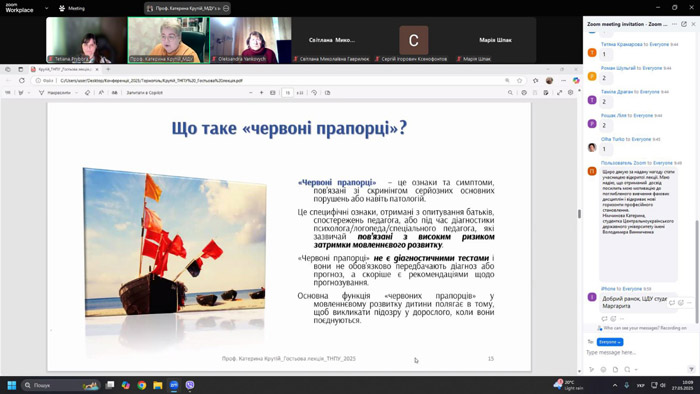The width and height of the screenshot is (700, 394).
Task: Click Olha Turko sender name in chat
Action: pyautogui.click(x=612, y=139)
